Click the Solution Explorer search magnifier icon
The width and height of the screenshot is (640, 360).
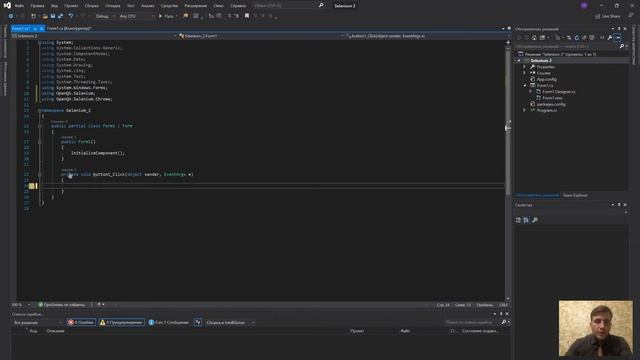(x=622, y=46)
